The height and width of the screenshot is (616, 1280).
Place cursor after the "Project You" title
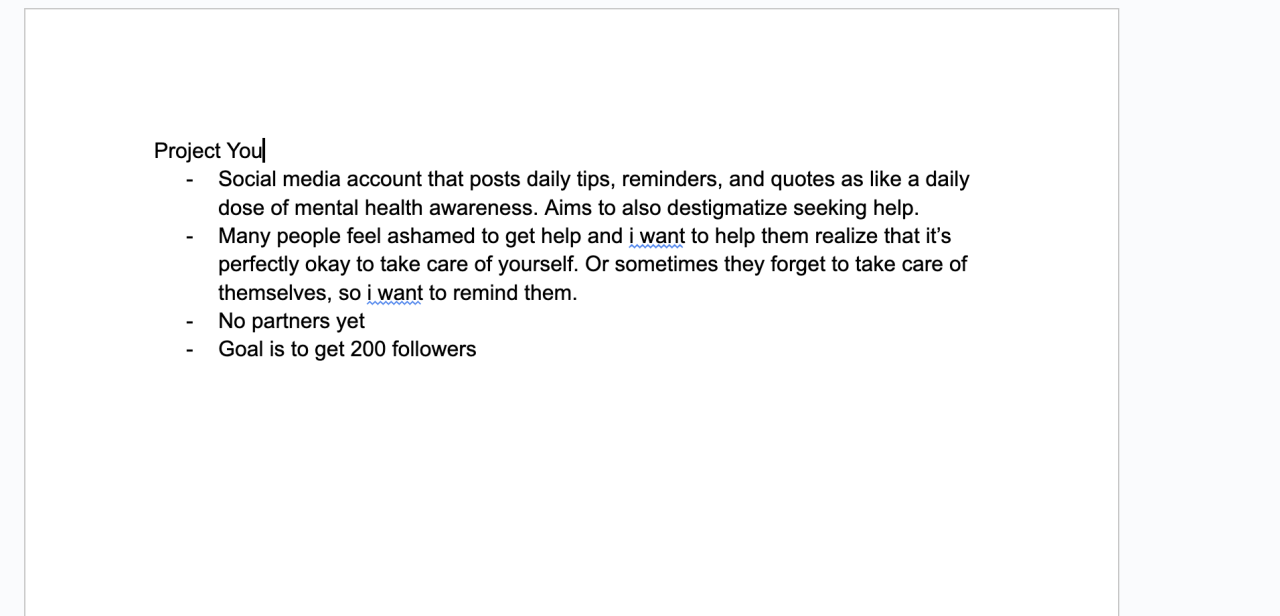coord(264,151)
